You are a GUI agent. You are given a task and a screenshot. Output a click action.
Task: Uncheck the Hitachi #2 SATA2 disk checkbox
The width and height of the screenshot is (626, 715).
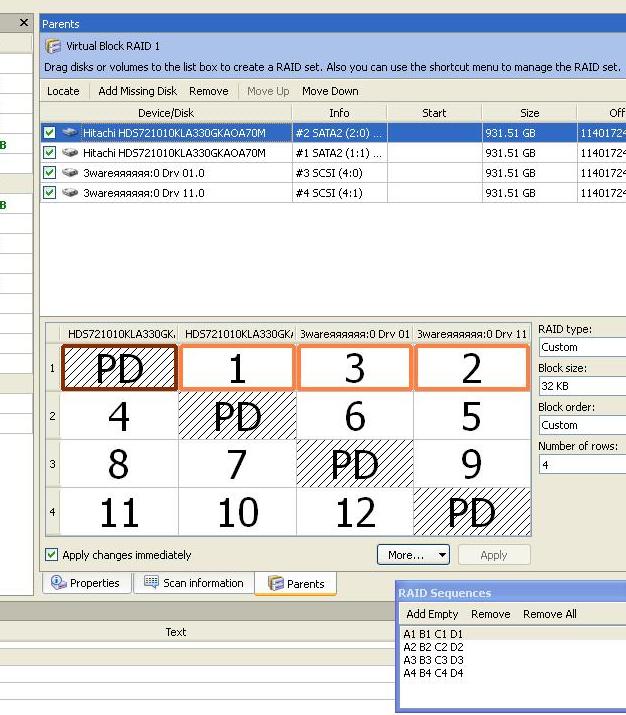49,133
